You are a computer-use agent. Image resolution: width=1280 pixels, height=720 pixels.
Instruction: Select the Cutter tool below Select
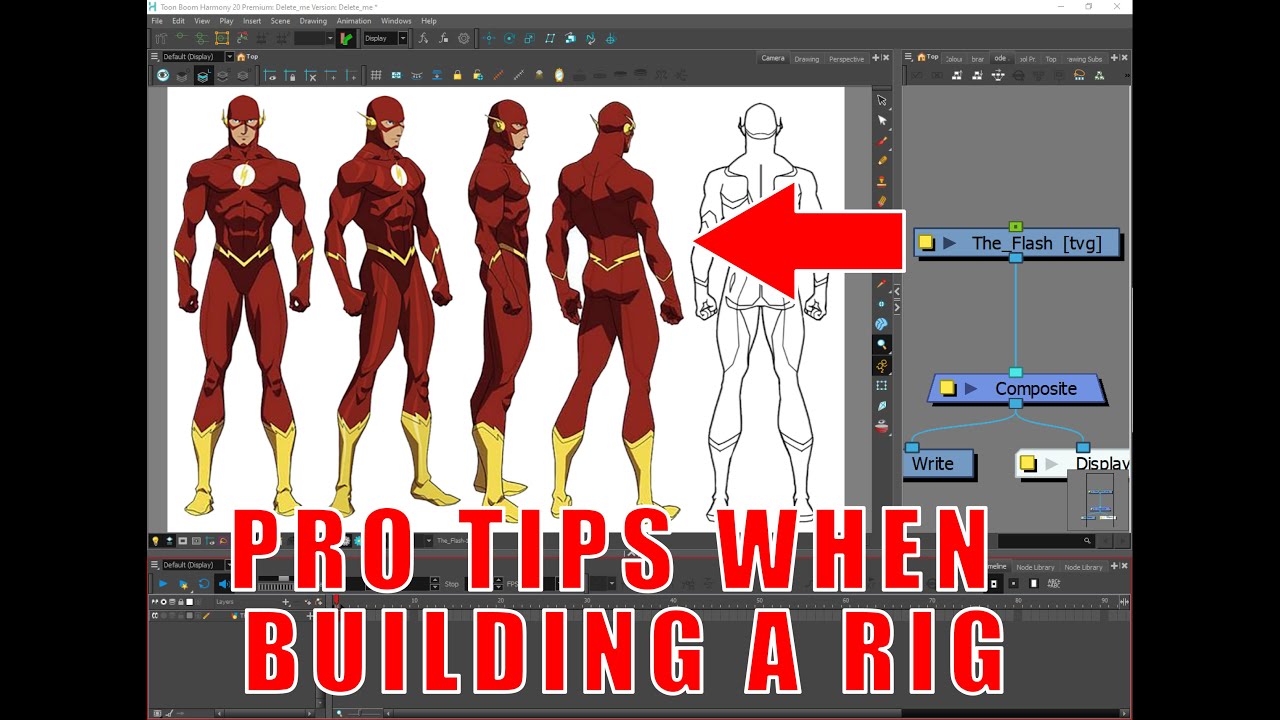(x=882, y=120)
